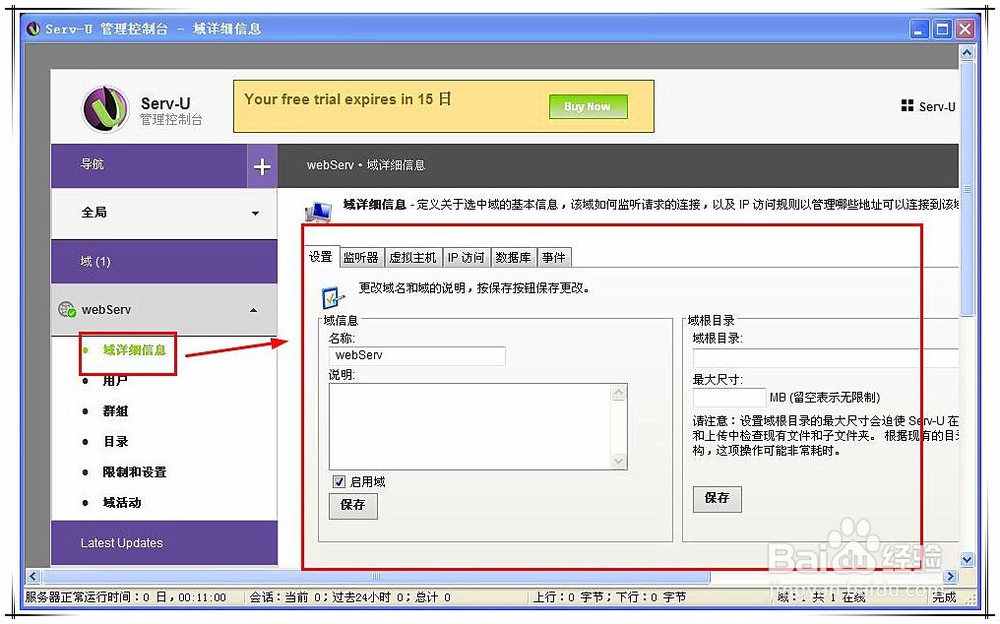Click the free trial expires text

[348, 100]
